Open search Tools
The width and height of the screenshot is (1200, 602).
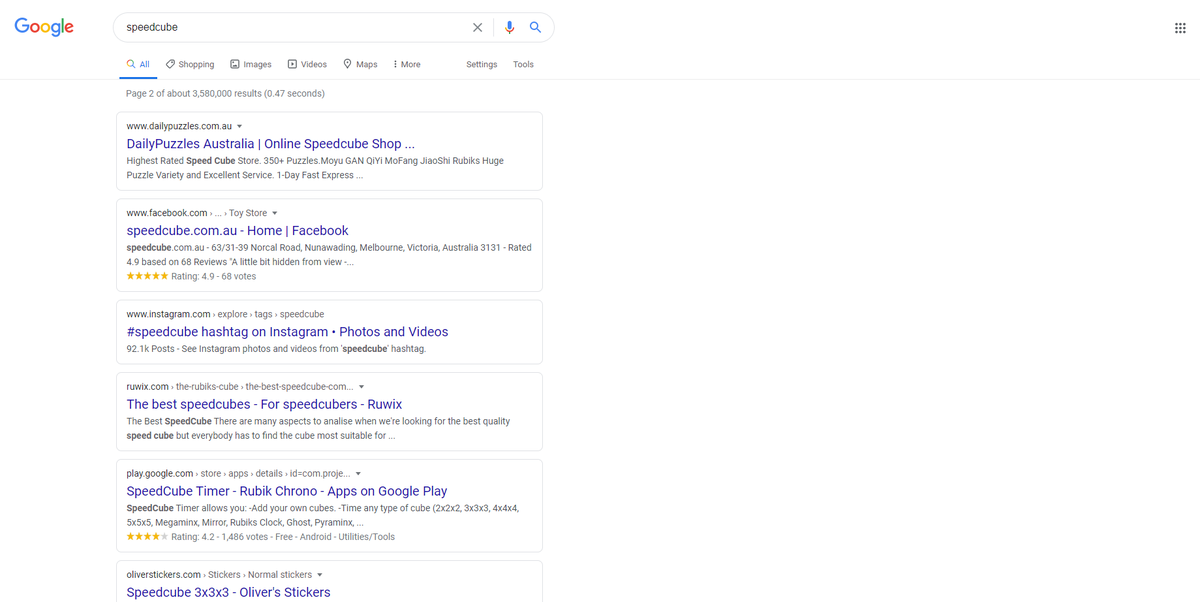pos(523,64)
